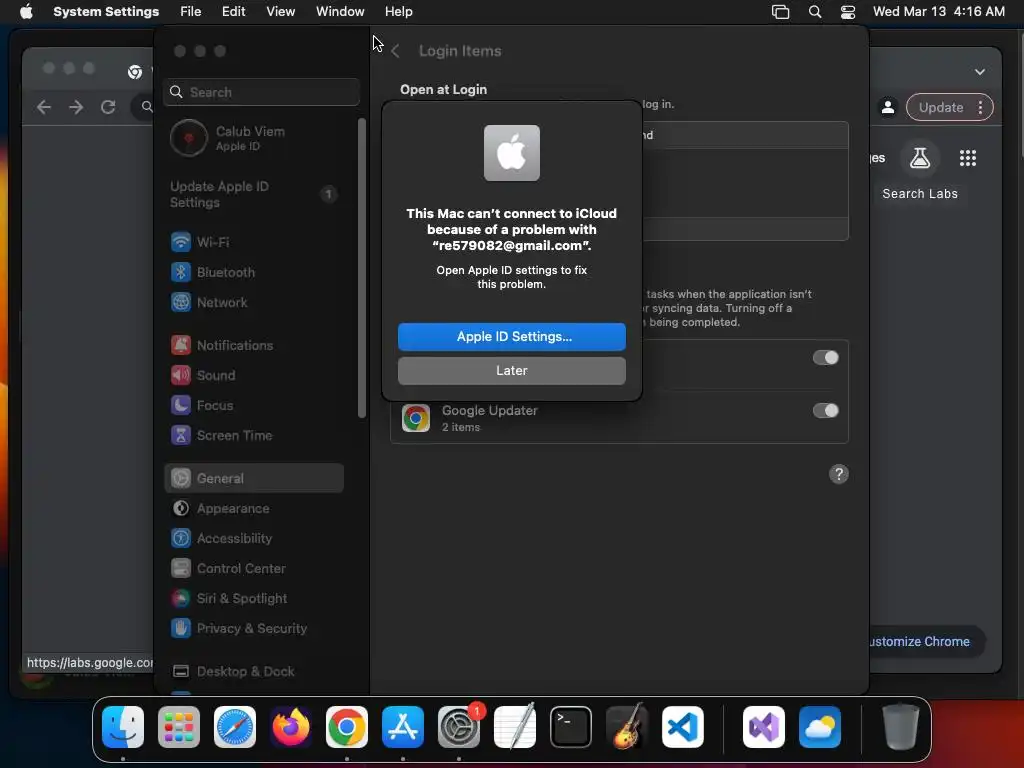Open App Store from the Dock

coord(403,727)
